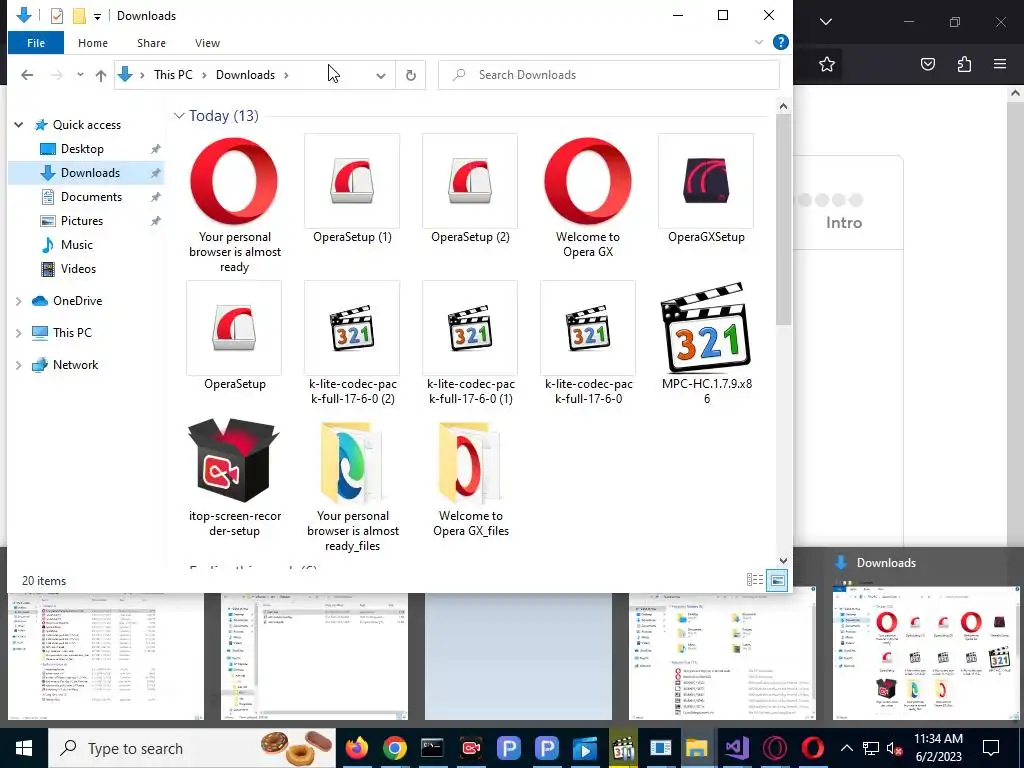1024x768 pixels.
Task: Open Firefox hamburger application menu
Action: coord(1000,64)
